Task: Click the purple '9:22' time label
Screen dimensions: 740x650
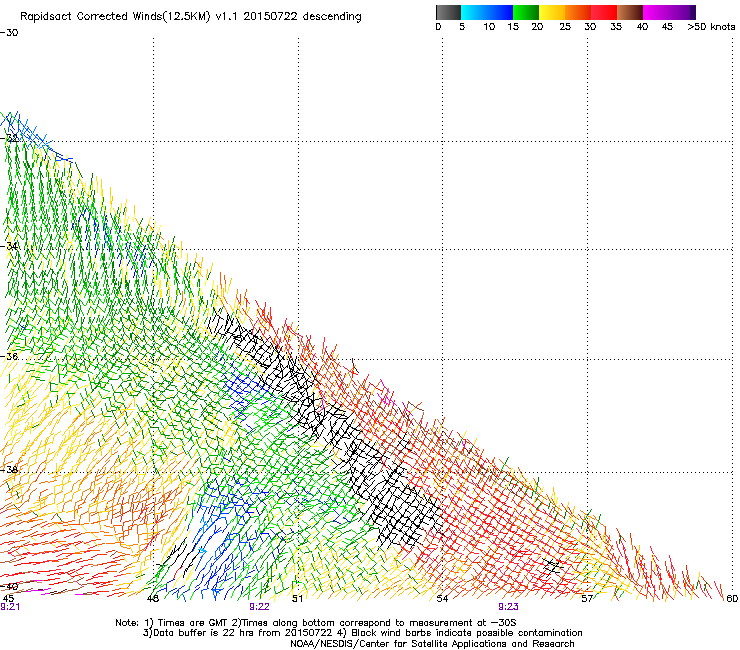Action: [x=260, y=607]
